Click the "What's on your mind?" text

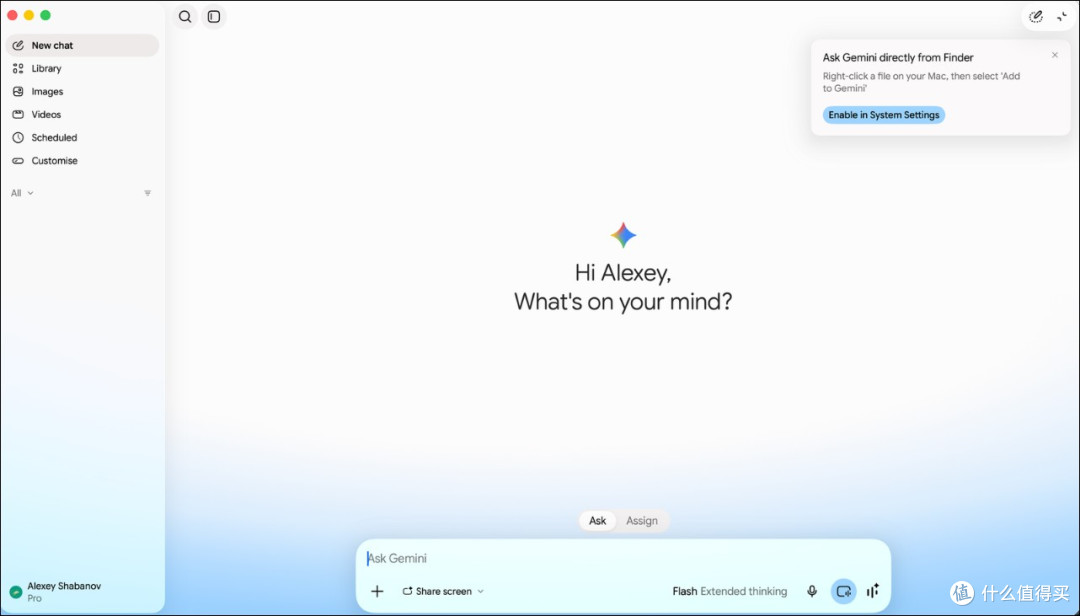tap(623, 302)
